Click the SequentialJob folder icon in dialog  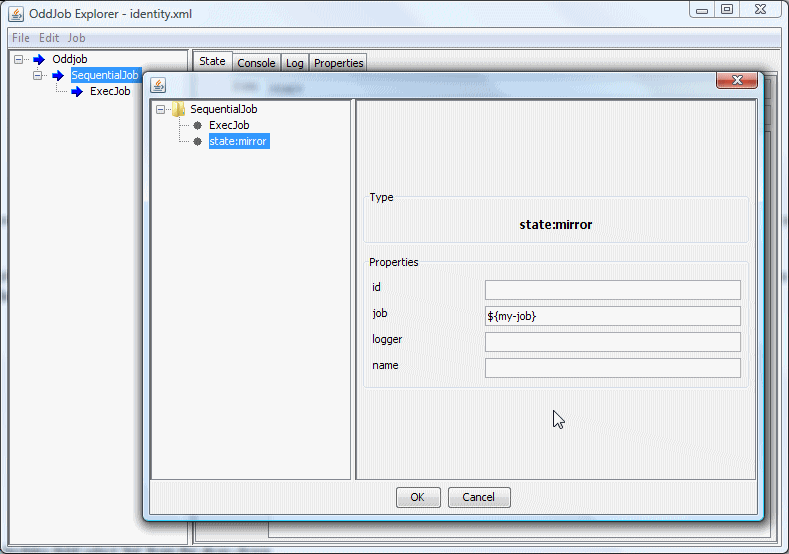click(178, 109)
